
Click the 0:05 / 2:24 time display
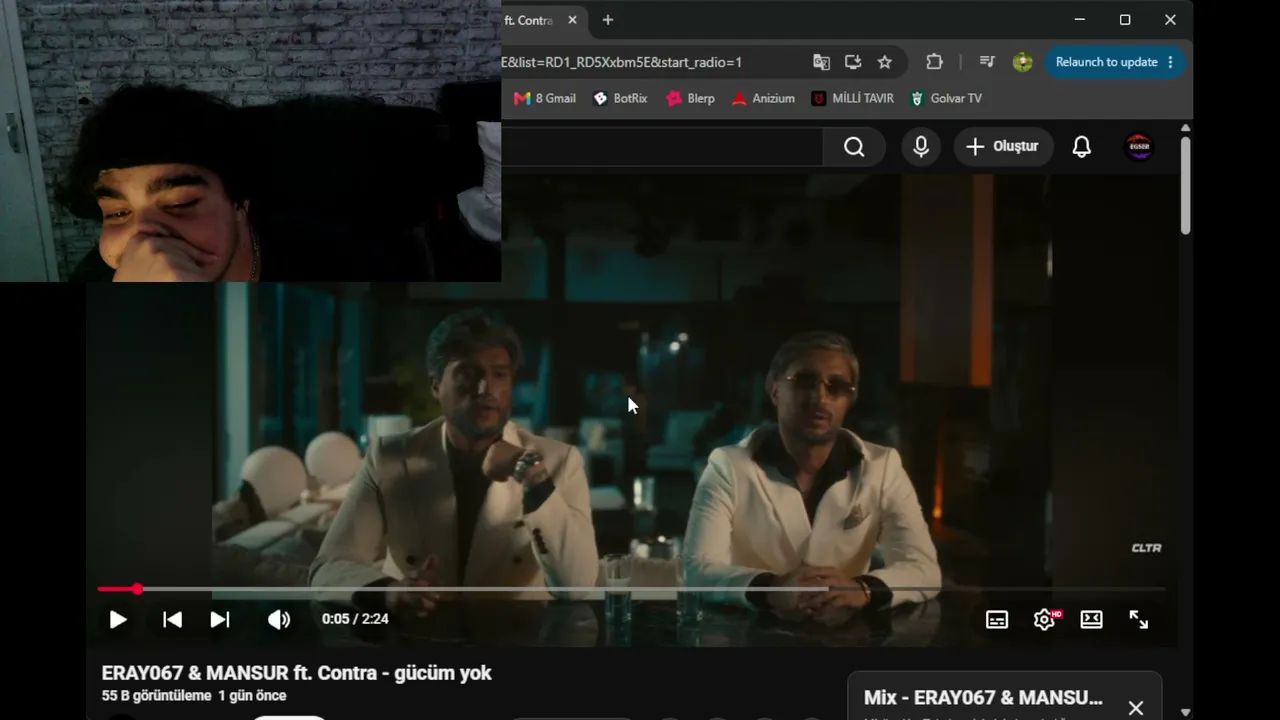click(x=355, y=619)
